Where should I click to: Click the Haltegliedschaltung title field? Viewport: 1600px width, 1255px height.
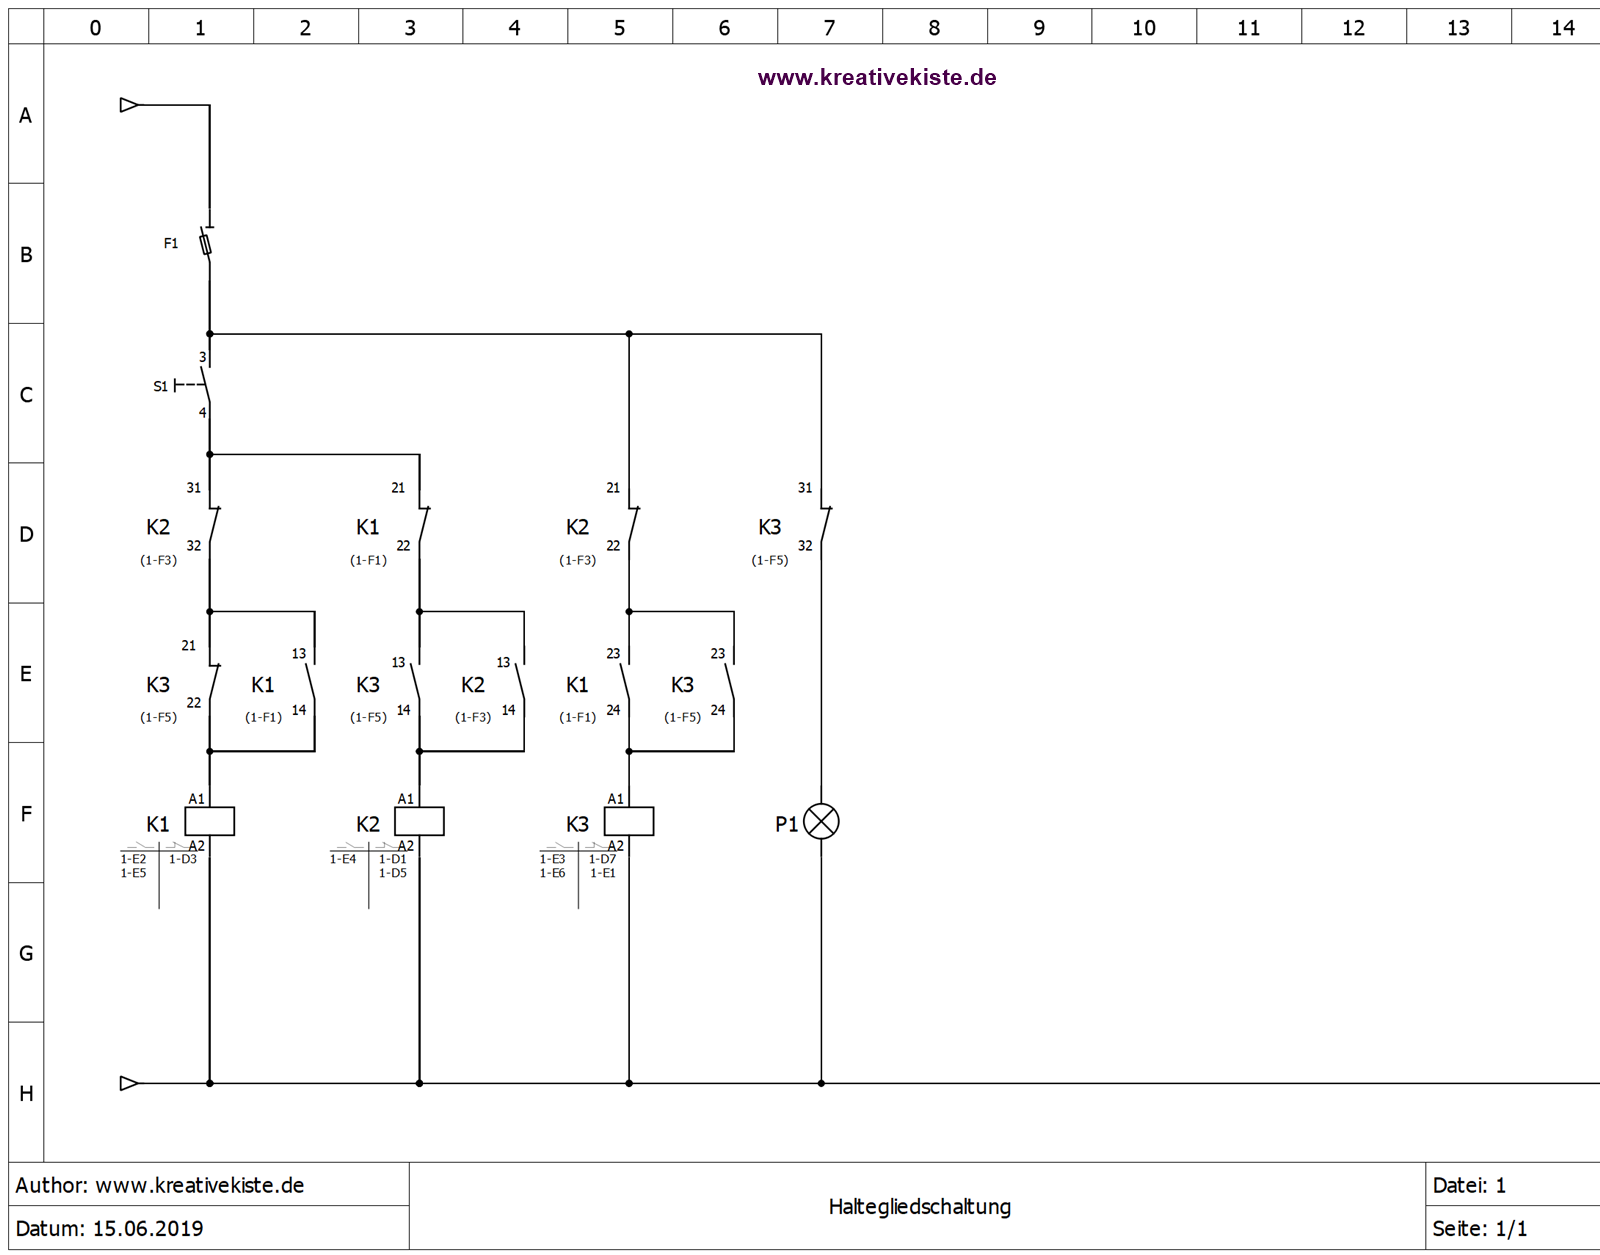918,1207
